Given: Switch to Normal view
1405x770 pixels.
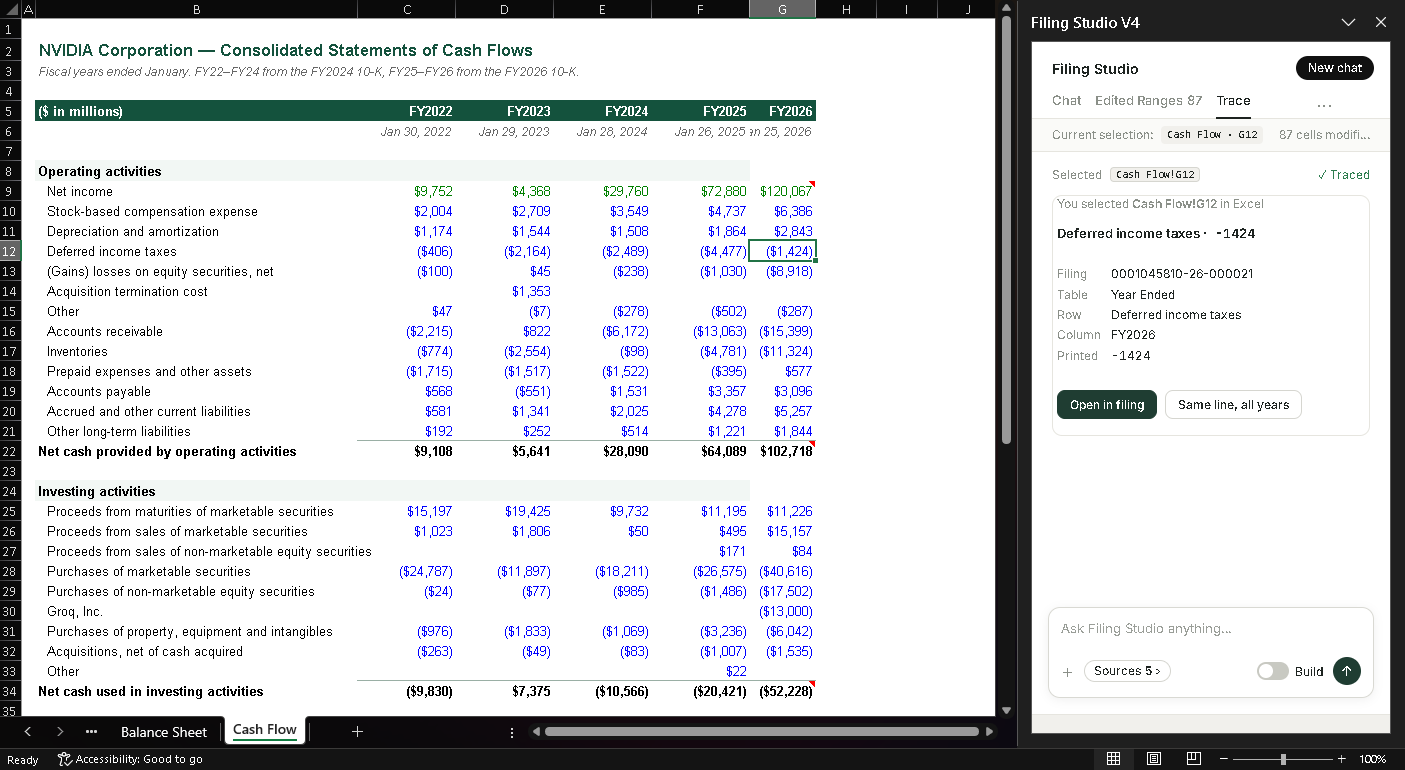Looking at the screenshot, I should click(1113, 759).
